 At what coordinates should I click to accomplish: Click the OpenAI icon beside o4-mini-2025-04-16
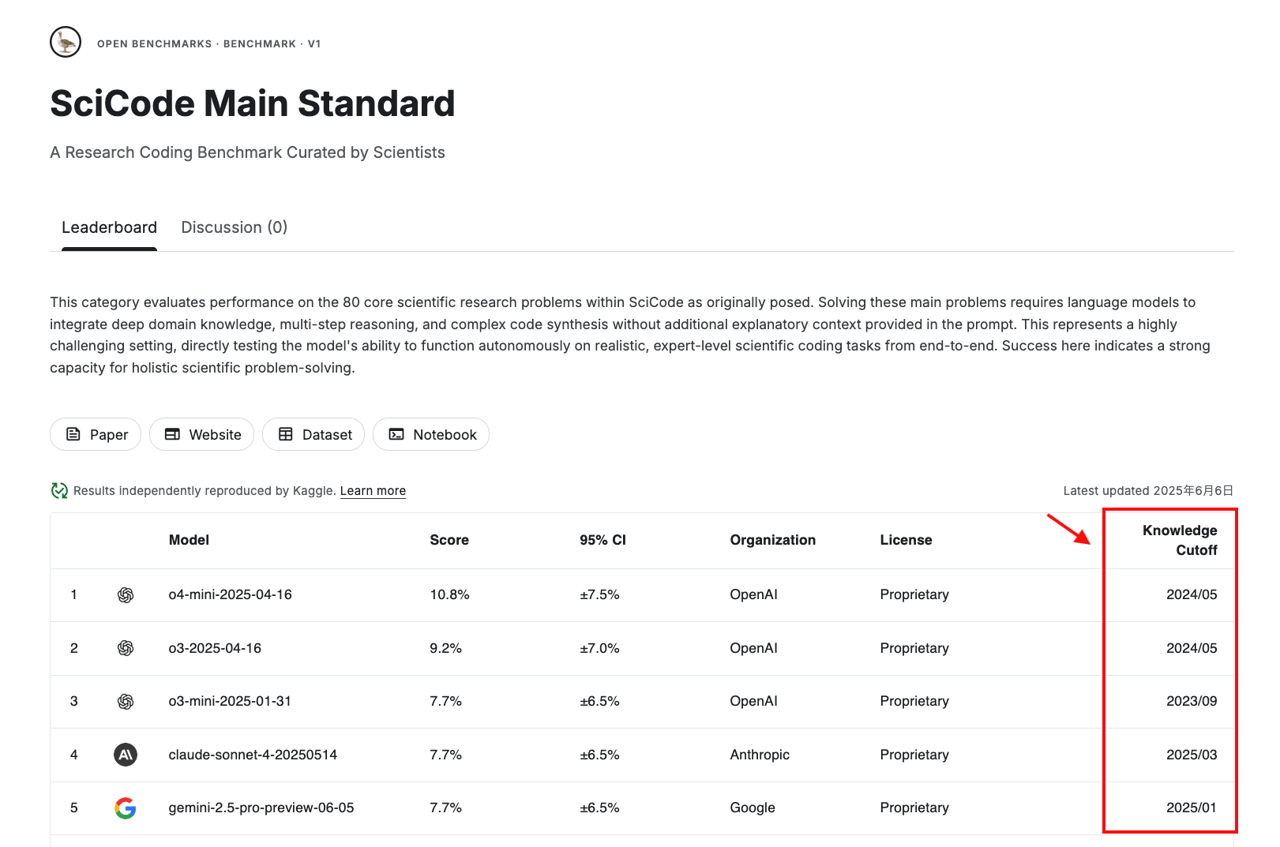click(125, 595)
